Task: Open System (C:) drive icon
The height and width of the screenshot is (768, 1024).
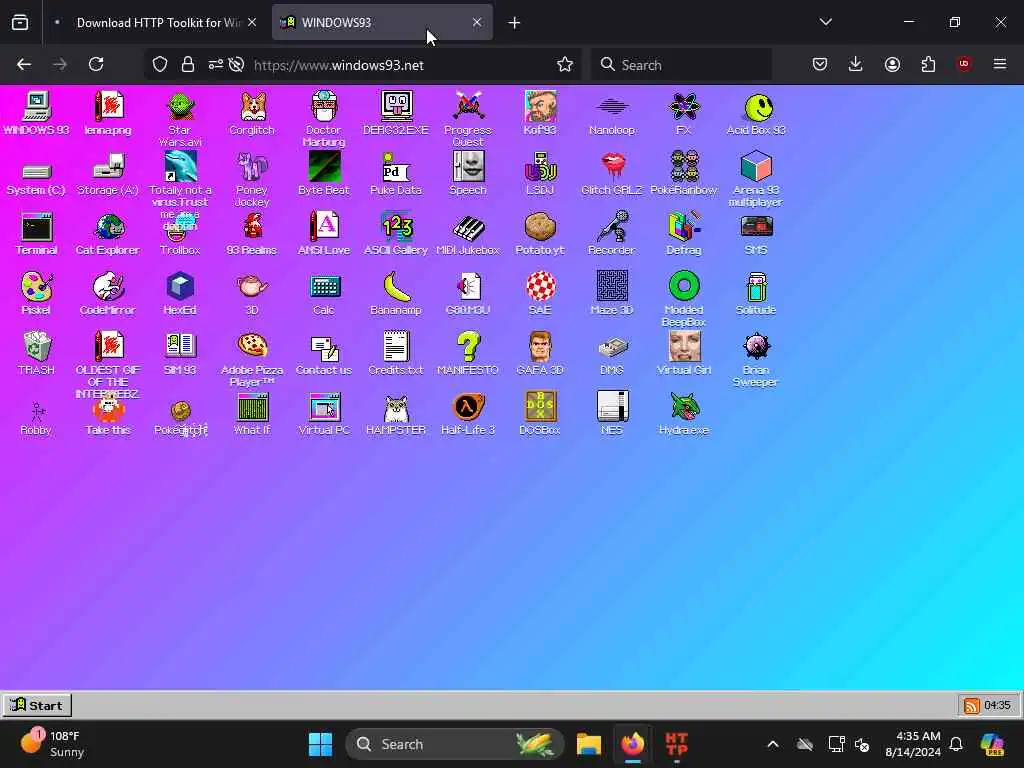Action: (x=37, y=172)
